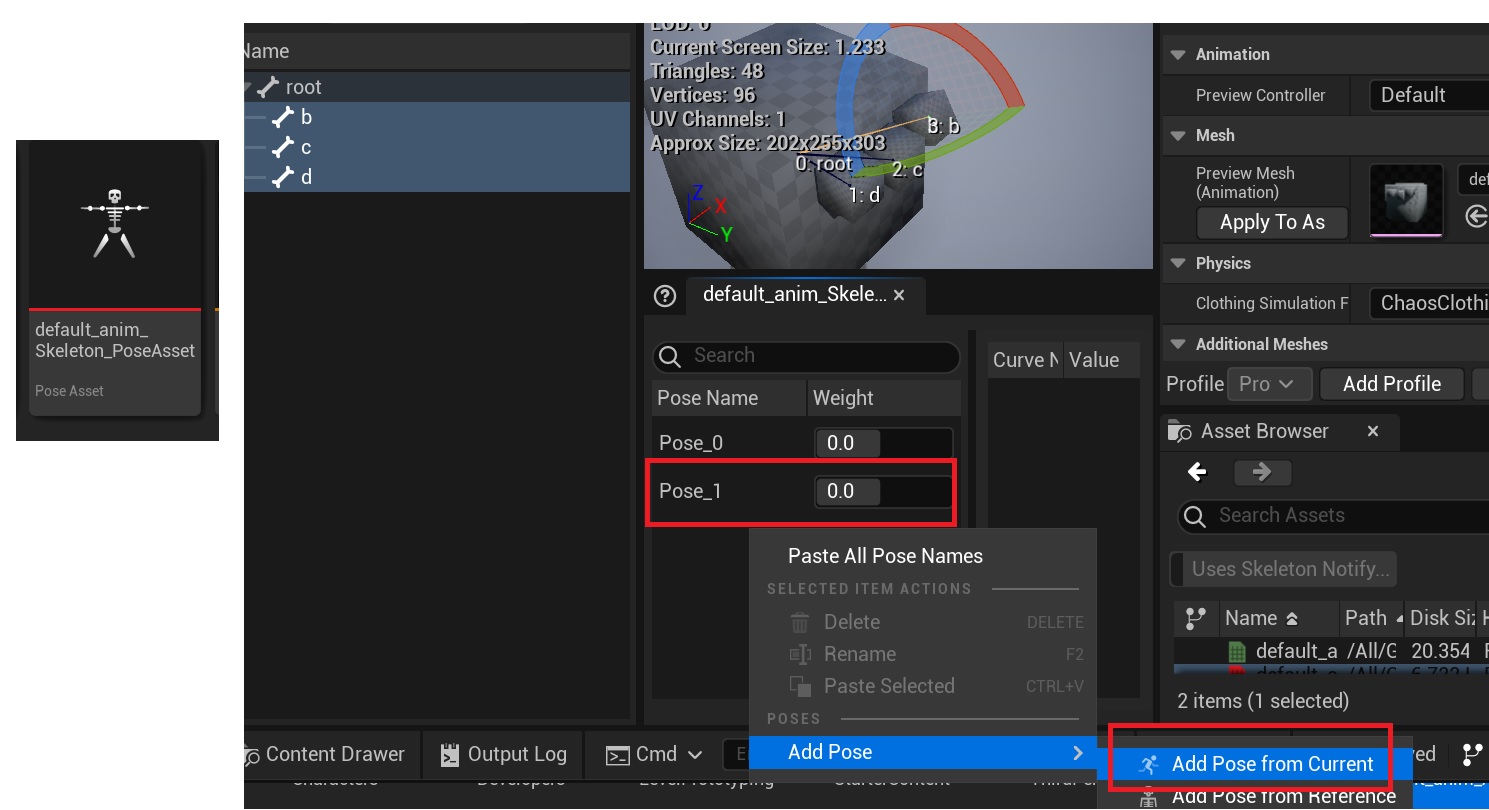Open the Clothing Simulation Factory dropdown
Screen dimensions: 1489x810
pos(1429,303)
